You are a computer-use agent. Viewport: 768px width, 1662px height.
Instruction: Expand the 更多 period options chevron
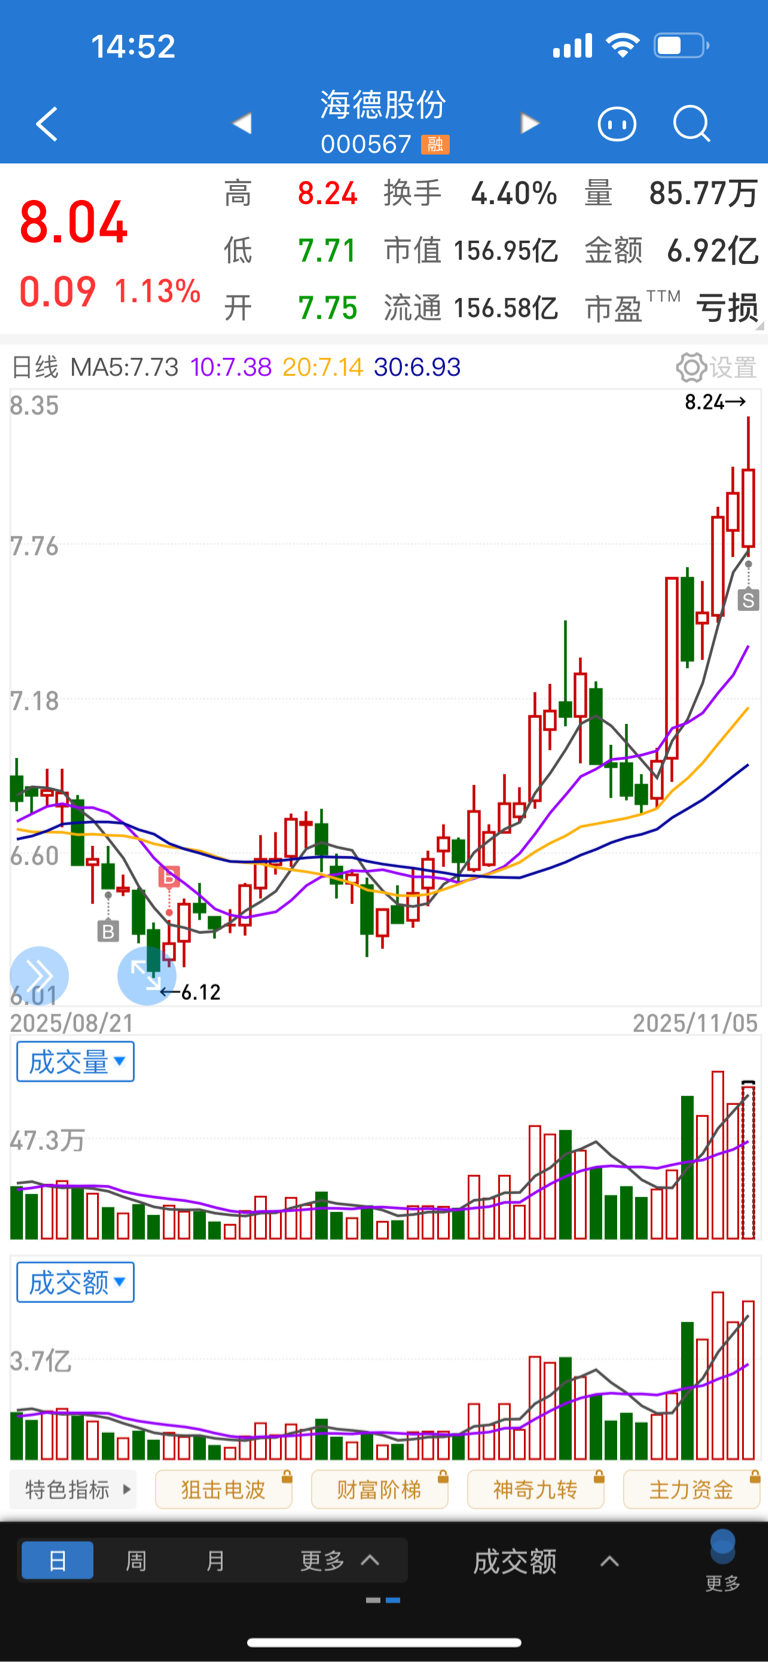[370, 1560]
